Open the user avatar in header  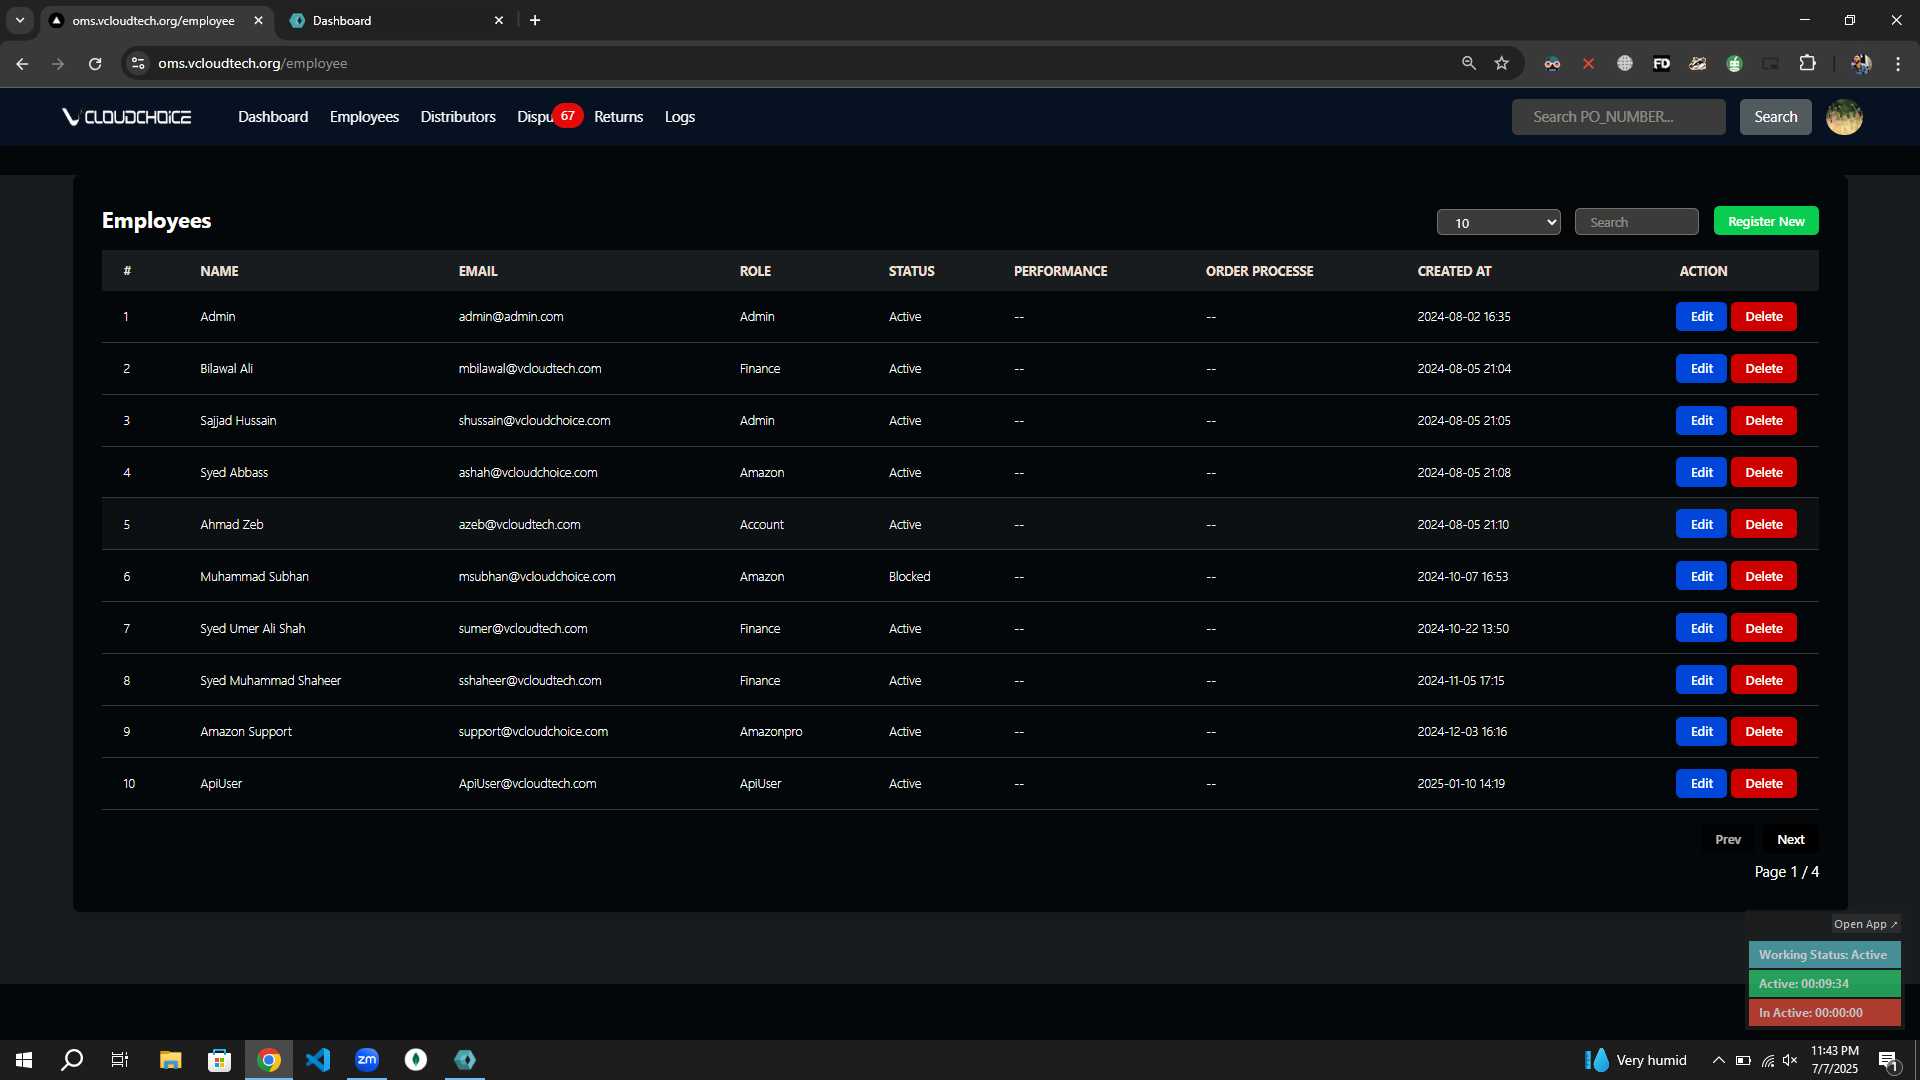pyautogui.click(x=1844, y=117)
